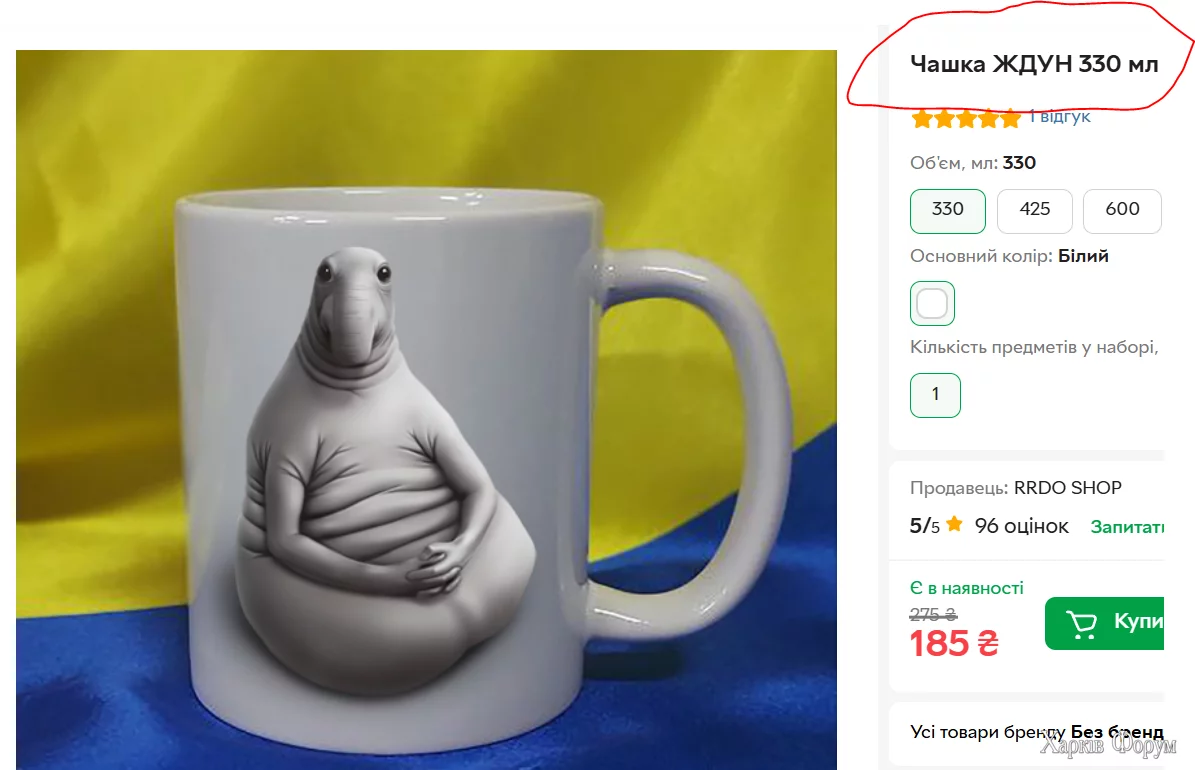Viewport: 1195px width, 770px height.
Task: Click the red 185 ₴ price
Action: (953, 643)
